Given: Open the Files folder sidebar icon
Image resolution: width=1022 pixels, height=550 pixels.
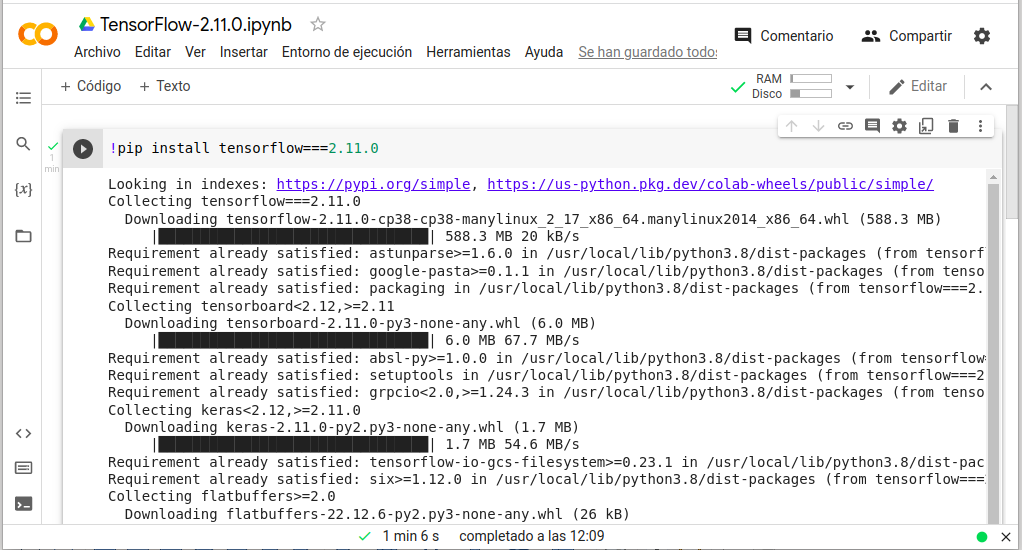Looking at the screenshot, I should pos(23,236).
